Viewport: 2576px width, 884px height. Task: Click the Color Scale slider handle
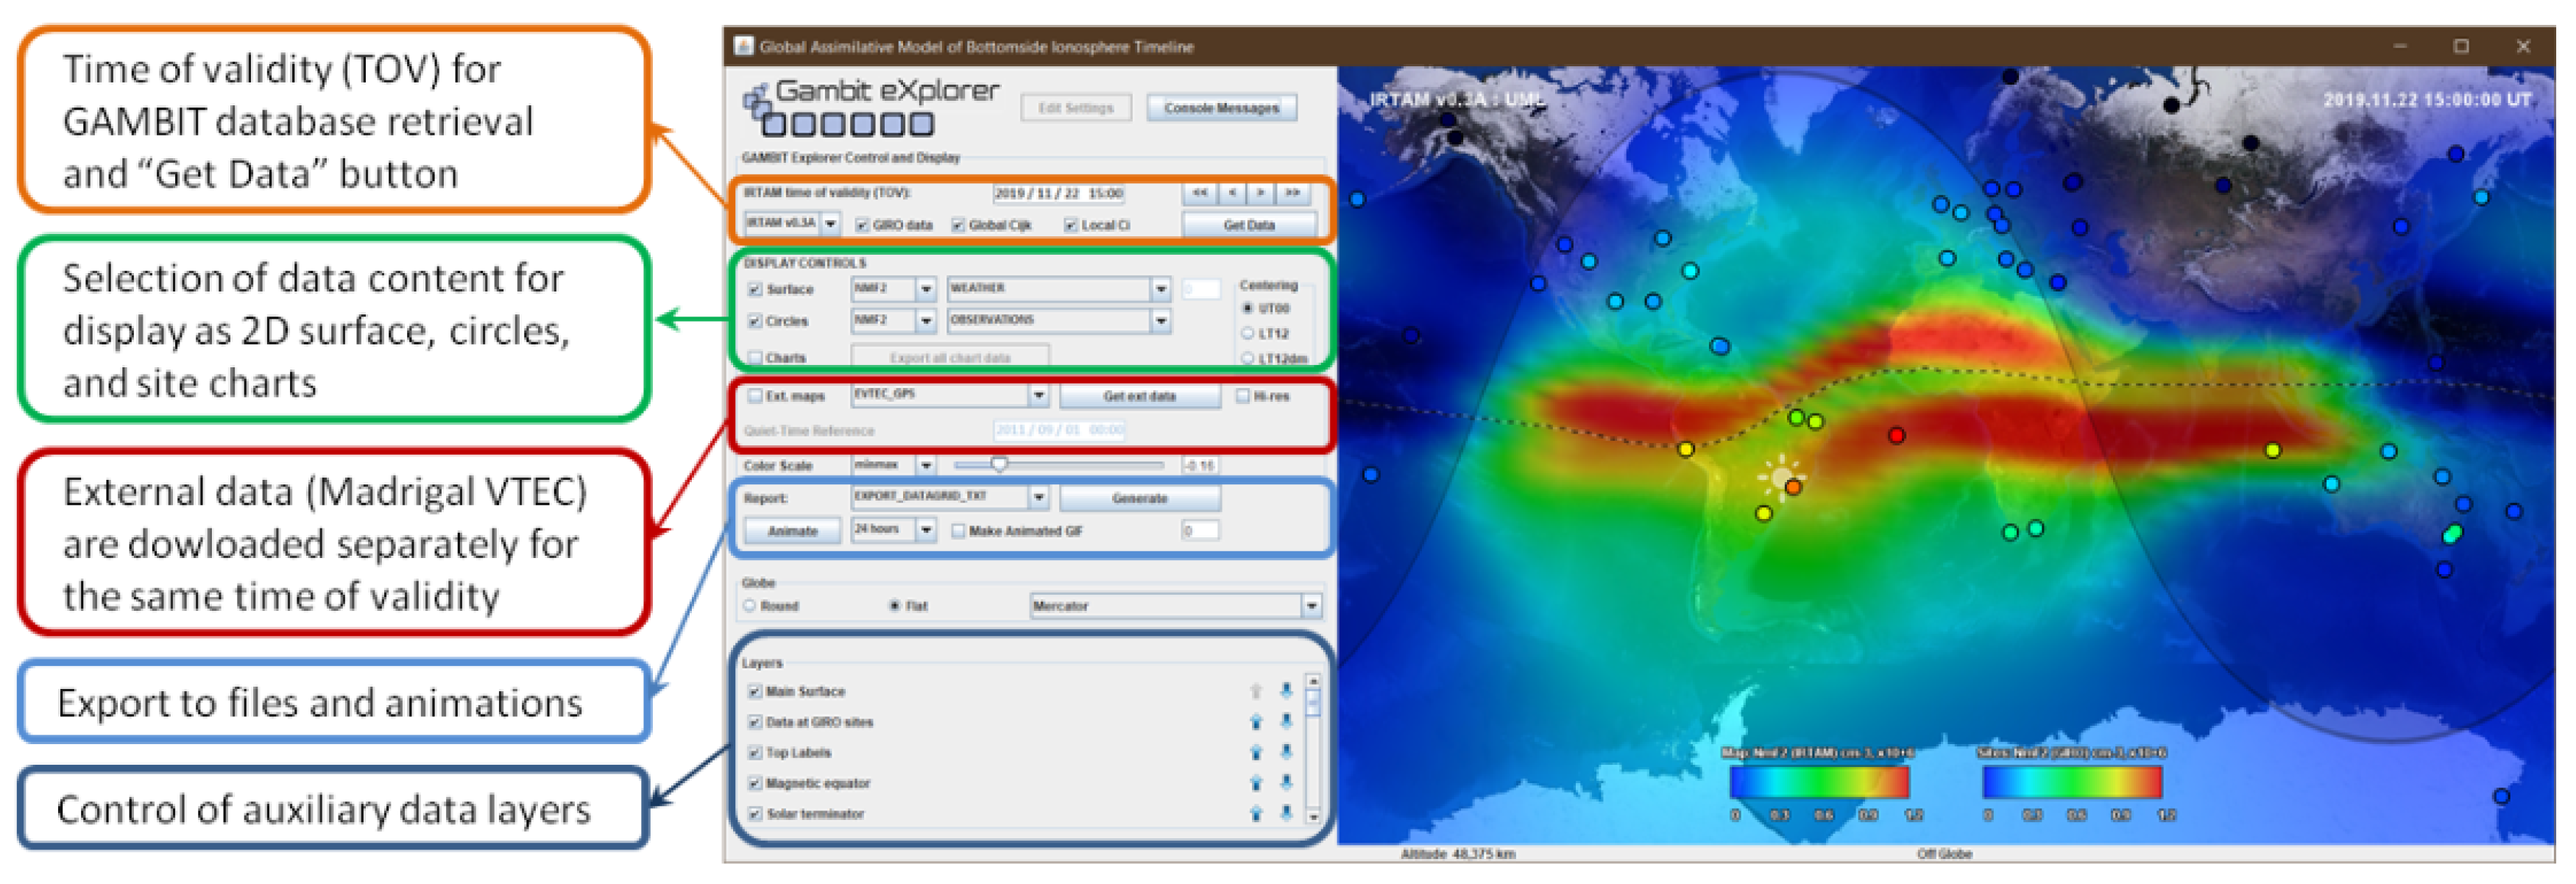(x=999, y=465)
